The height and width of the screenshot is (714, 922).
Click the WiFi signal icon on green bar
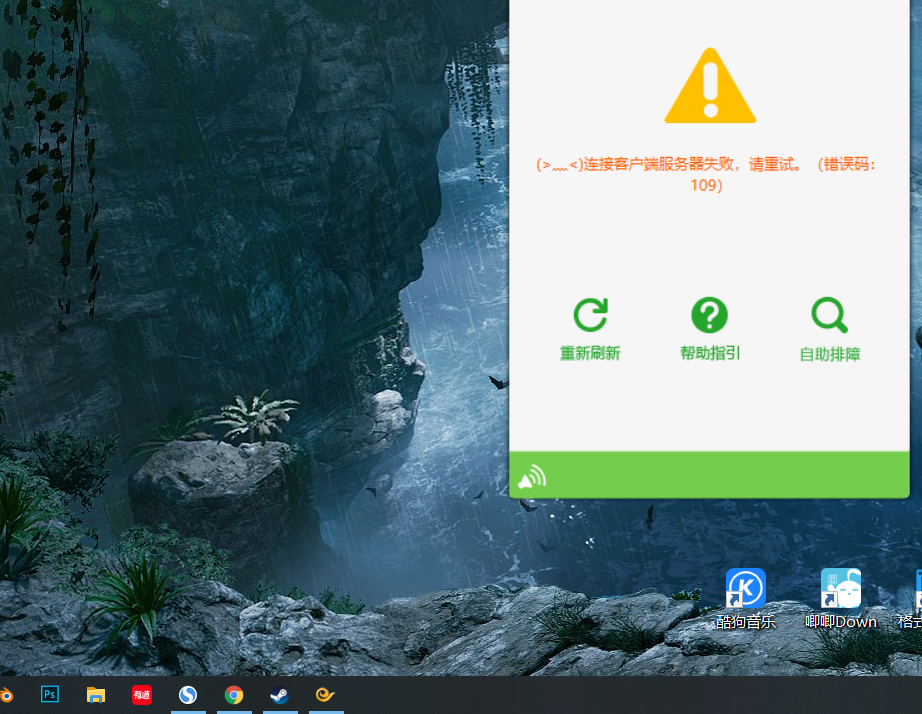coord(532,476)
